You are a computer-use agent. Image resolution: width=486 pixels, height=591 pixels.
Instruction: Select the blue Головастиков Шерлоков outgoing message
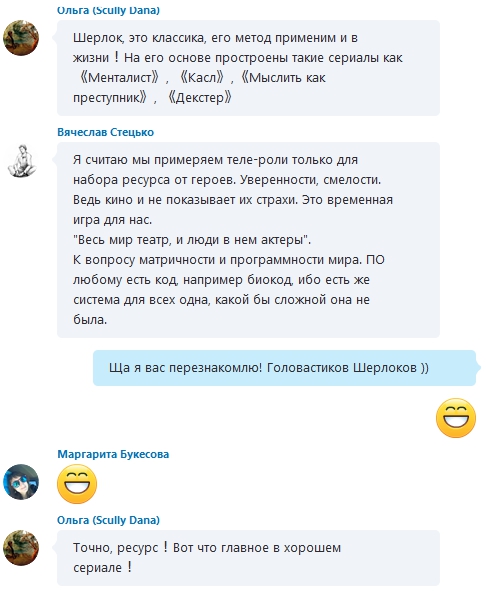284,368
